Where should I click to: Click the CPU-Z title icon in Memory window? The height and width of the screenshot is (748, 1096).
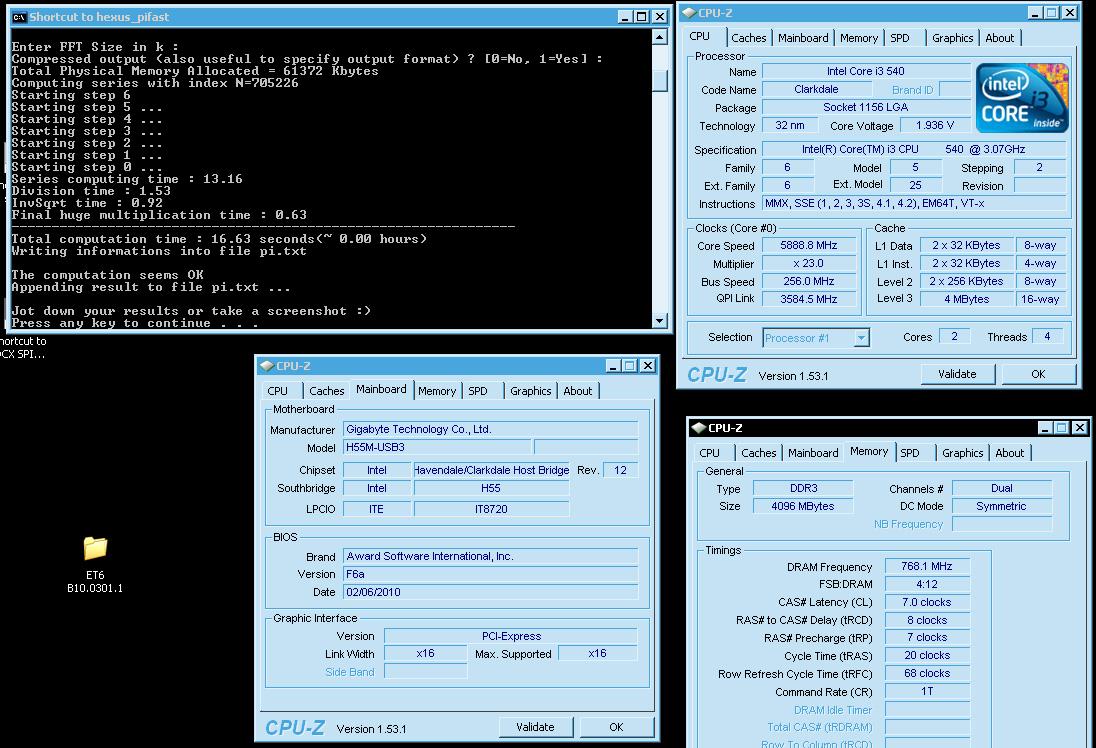pos(698,428)
